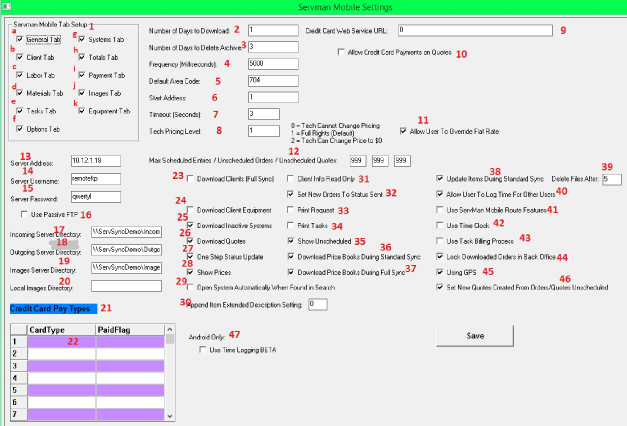The height and width of the screenshot is (426, 627).
Task: Enable Print Request checkbox
Action: (291, 210)
